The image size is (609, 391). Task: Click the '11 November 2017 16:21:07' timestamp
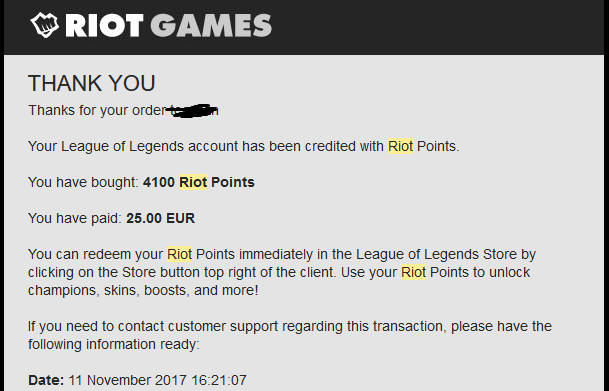click(157, 380)
